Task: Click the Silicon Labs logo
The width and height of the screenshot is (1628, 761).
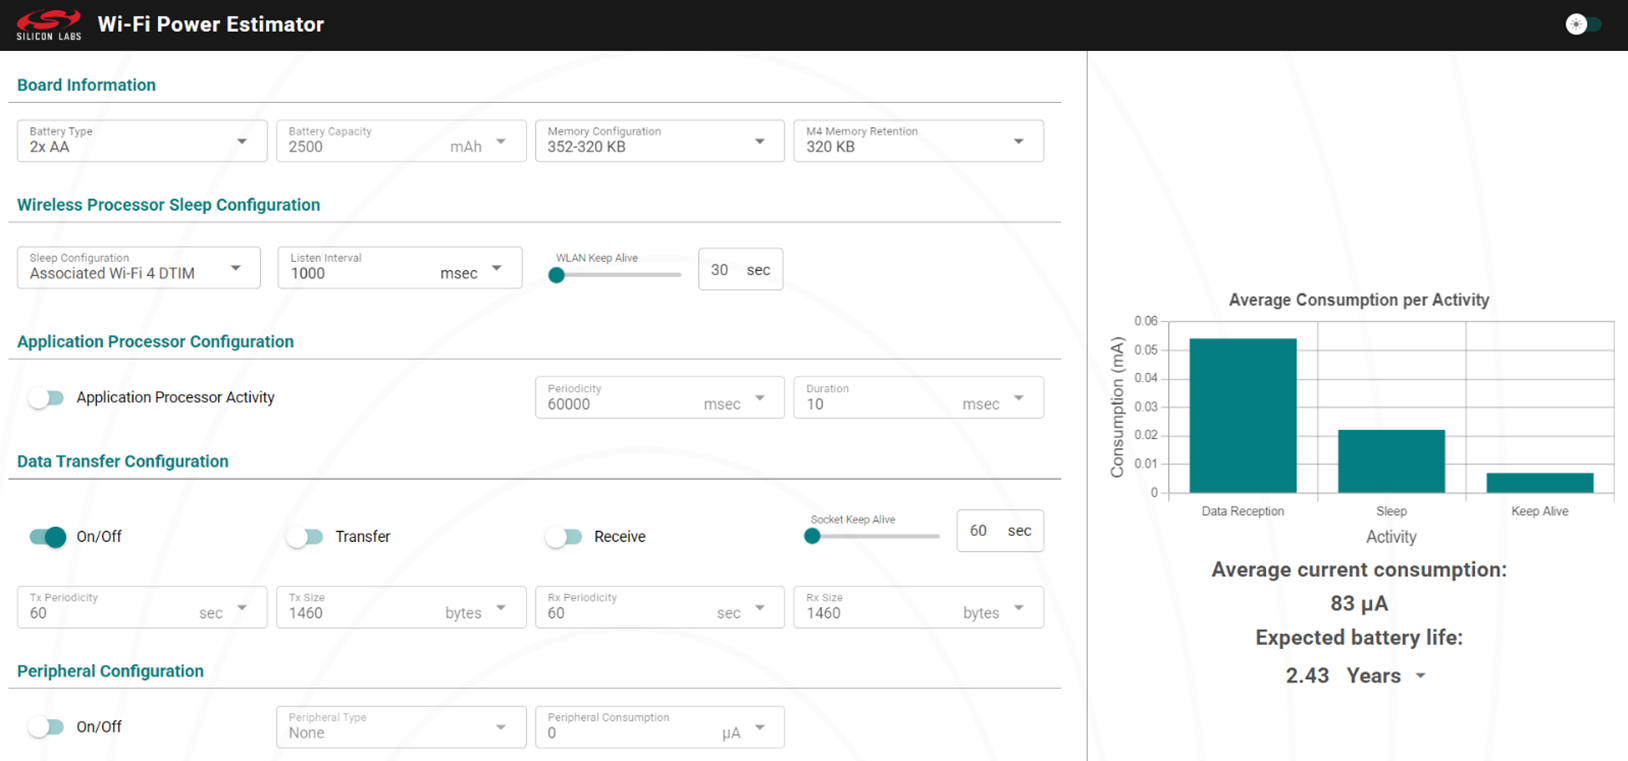Action: click(x=48, y=25)
